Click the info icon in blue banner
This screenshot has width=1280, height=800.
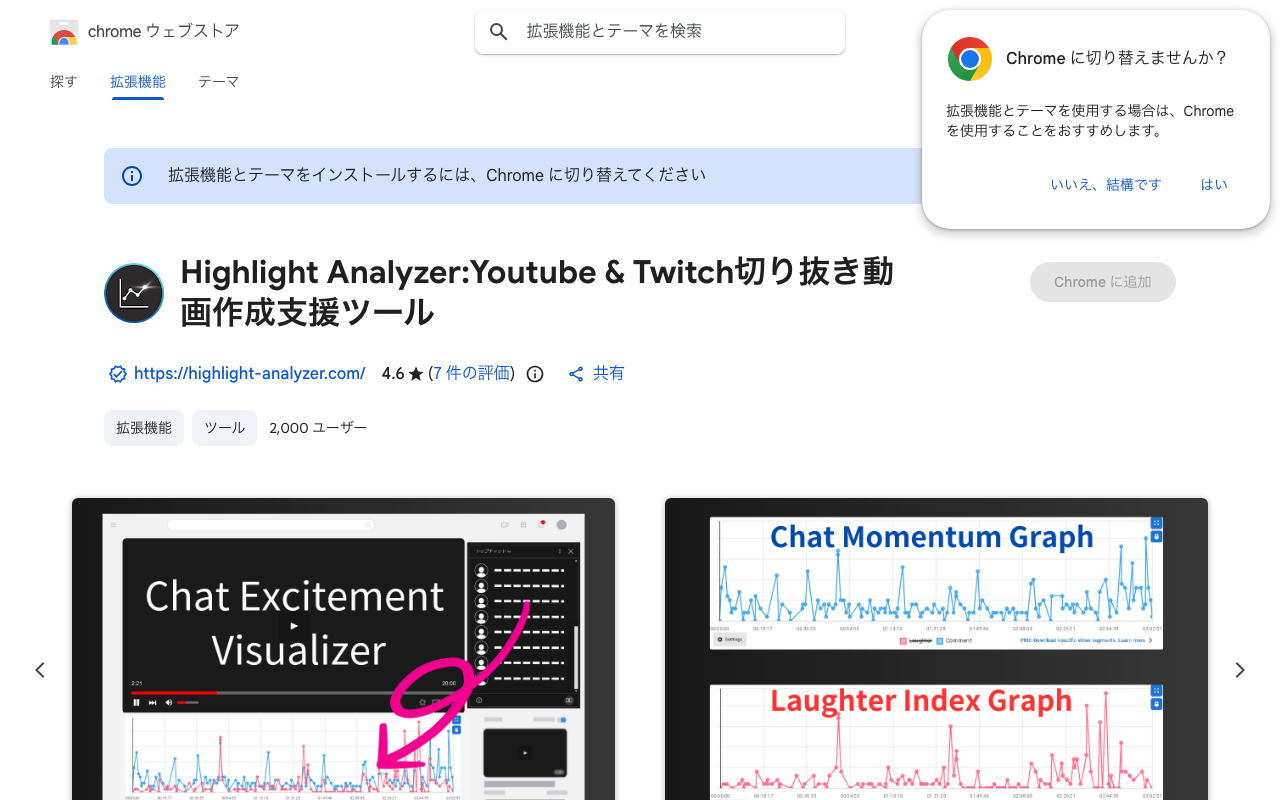coord(132,176)
